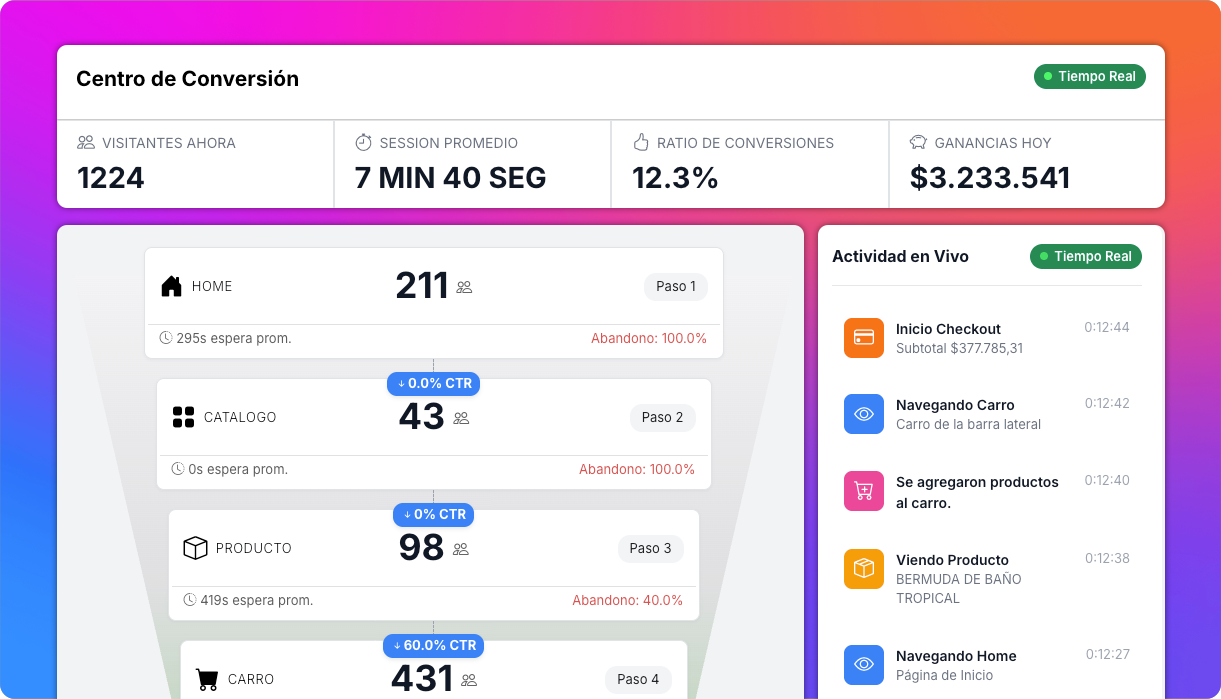
Task: Click Abandono: 100.0% in HOME step
Action: (649, 339)
